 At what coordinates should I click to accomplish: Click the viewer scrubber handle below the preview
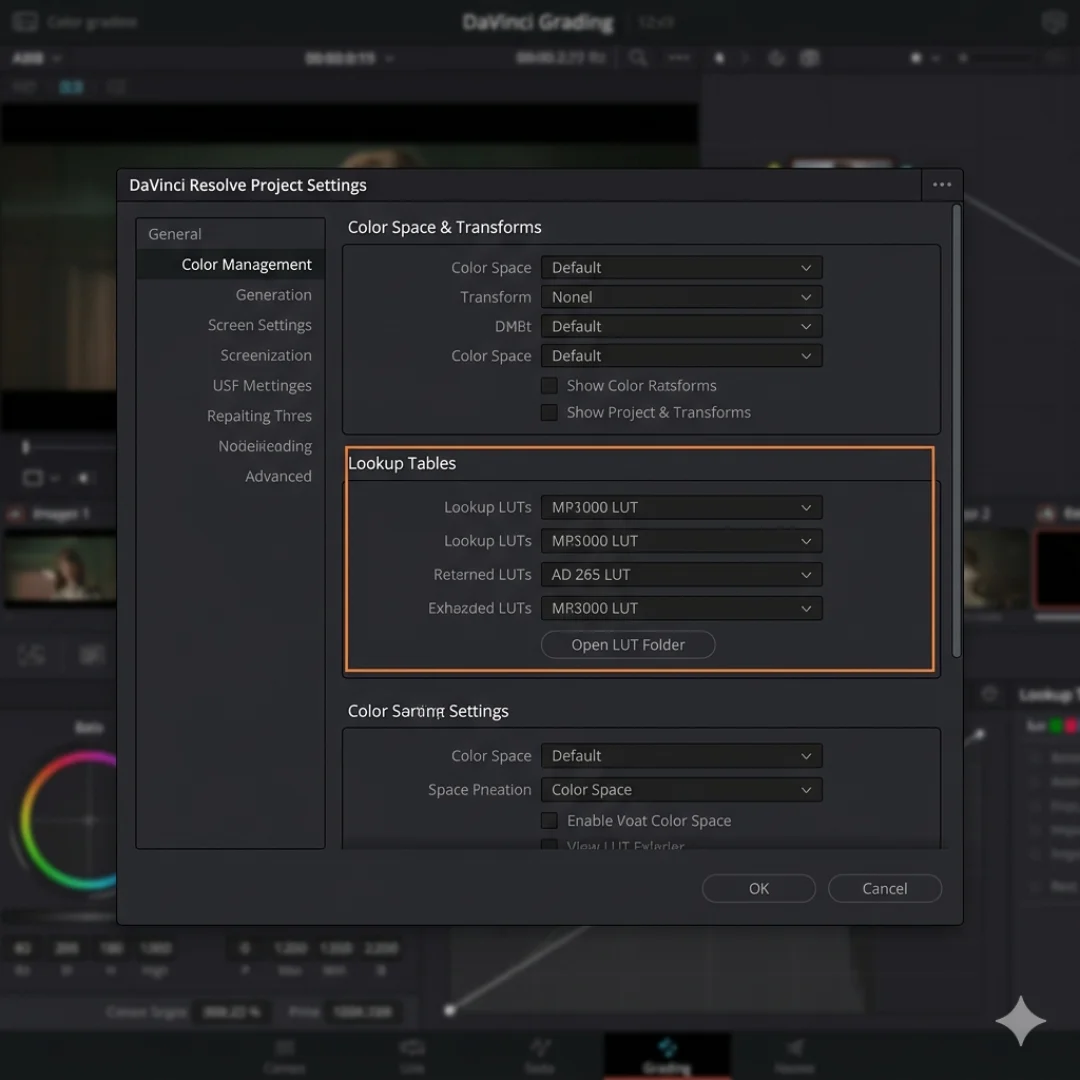pyautogui.click(x=25, y=447)
